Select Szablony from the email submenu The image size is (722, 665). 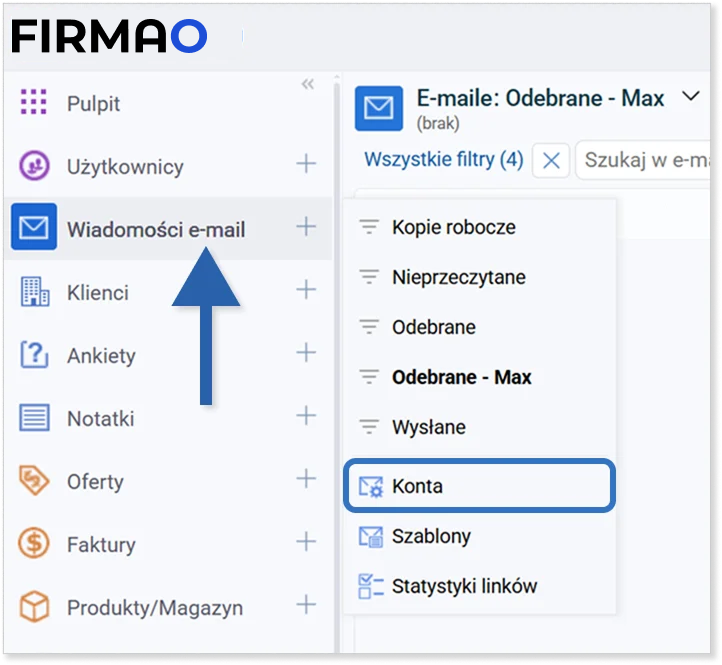coord(430,536)
